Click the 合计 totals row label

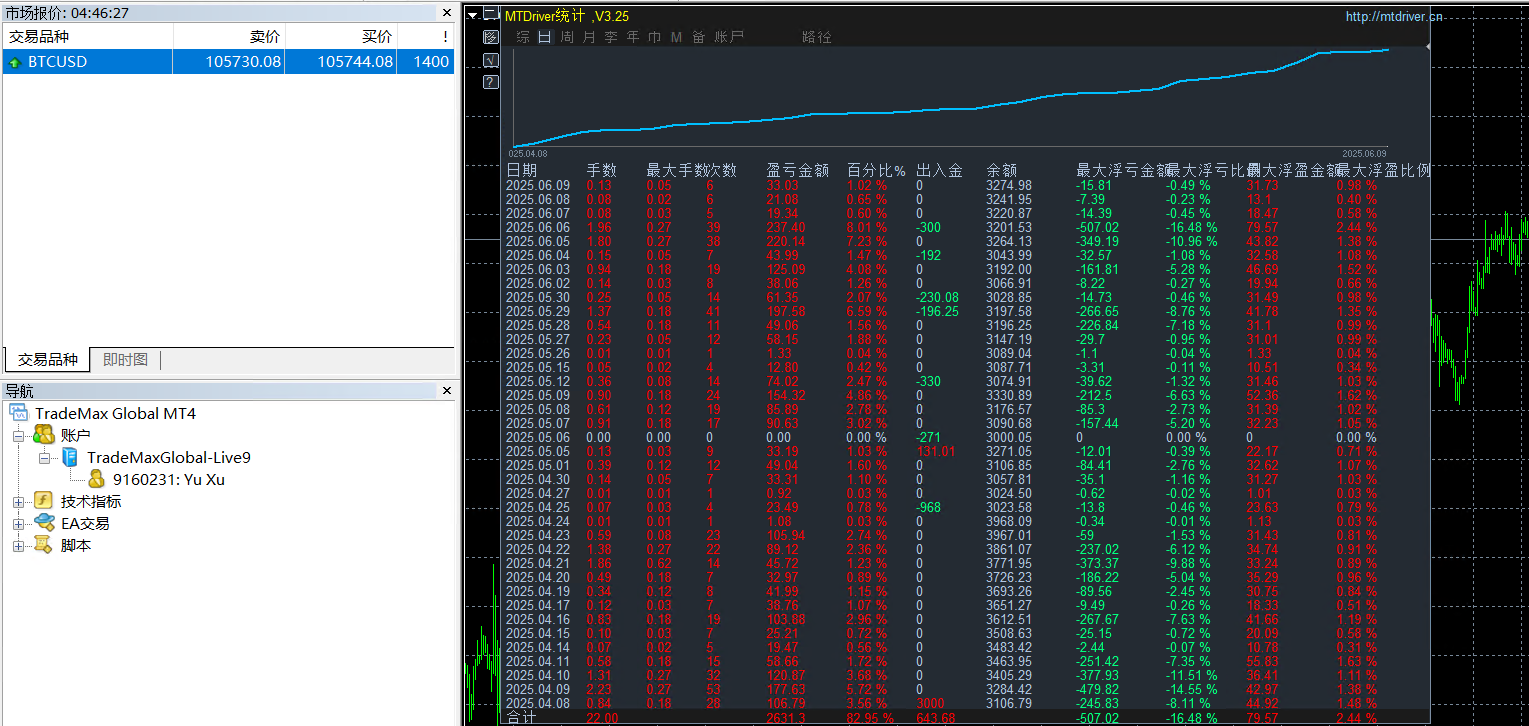tap(521, 718)
